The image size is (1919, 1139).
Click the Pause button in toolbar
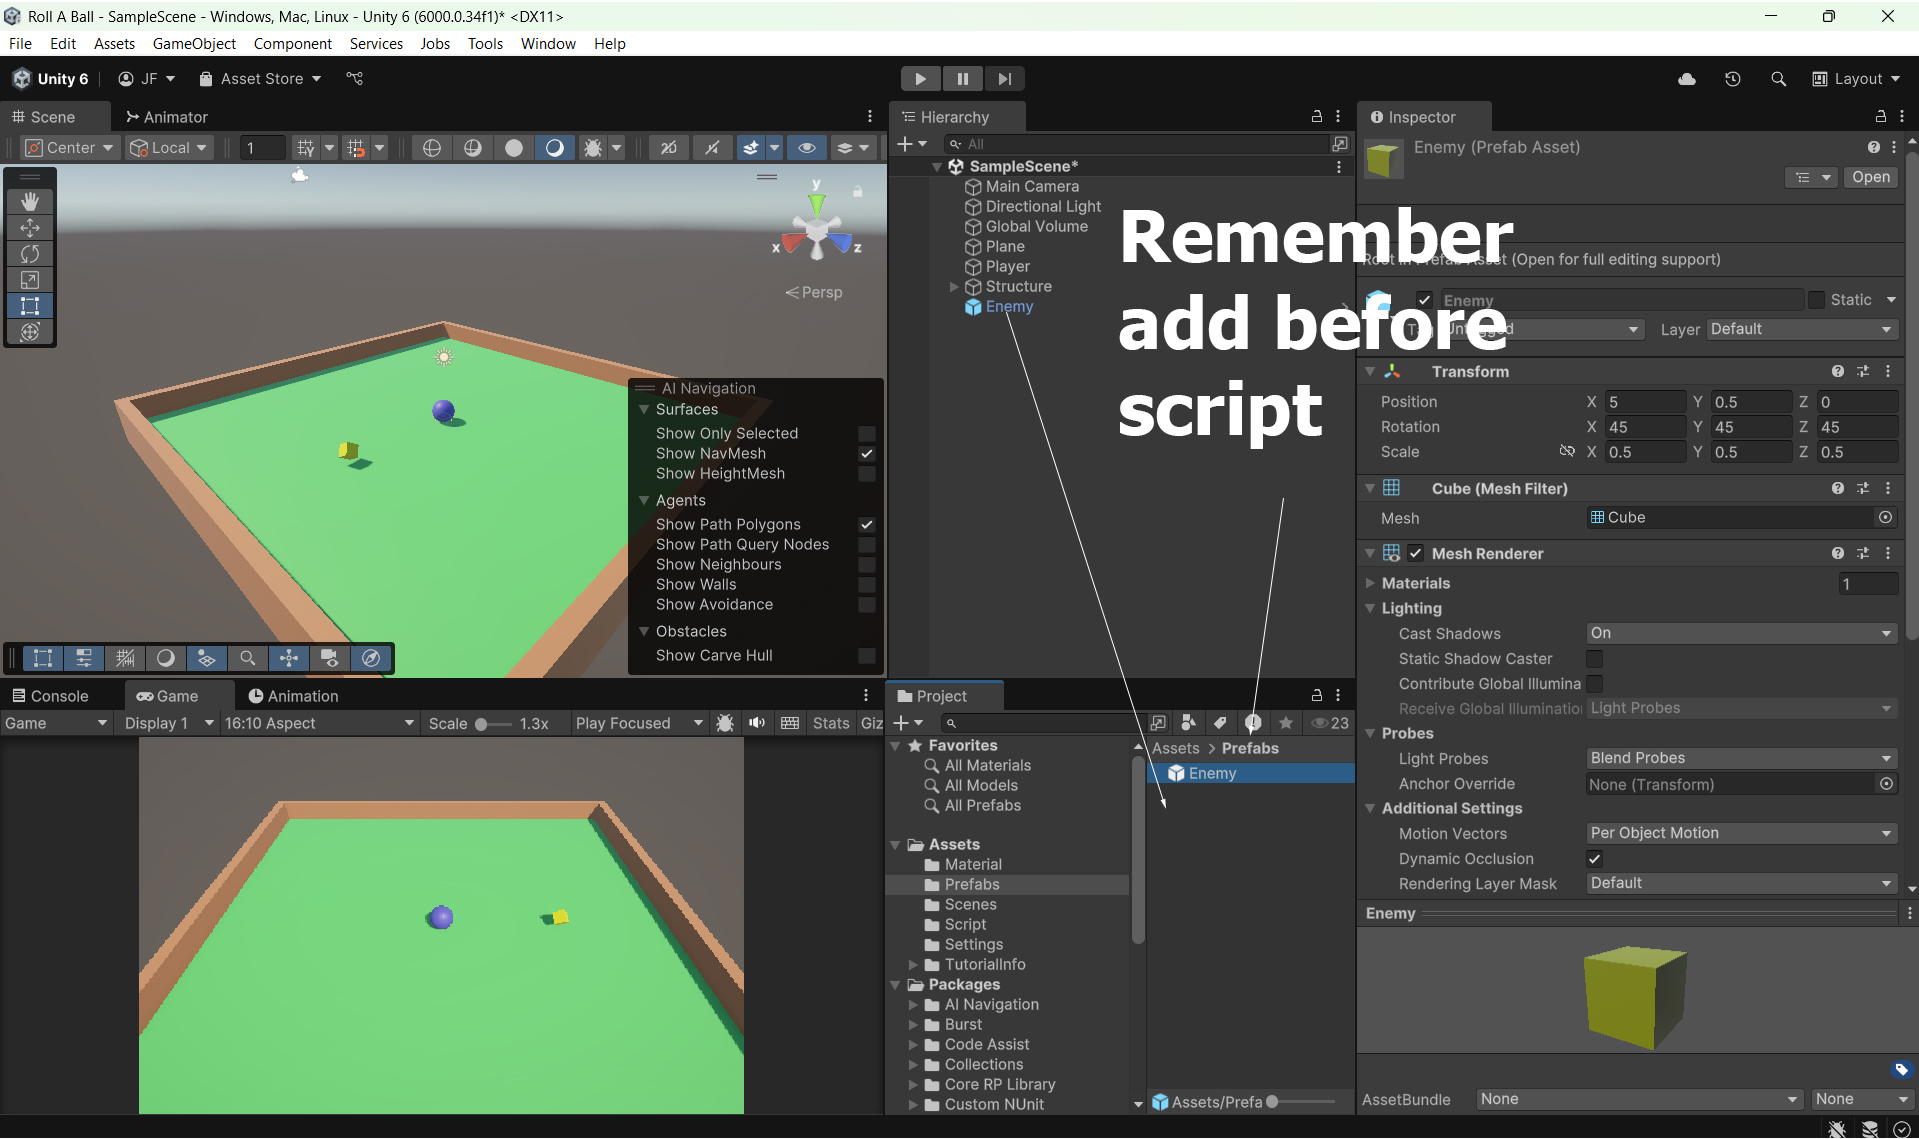pyautogui.click(x=962, y=79)
